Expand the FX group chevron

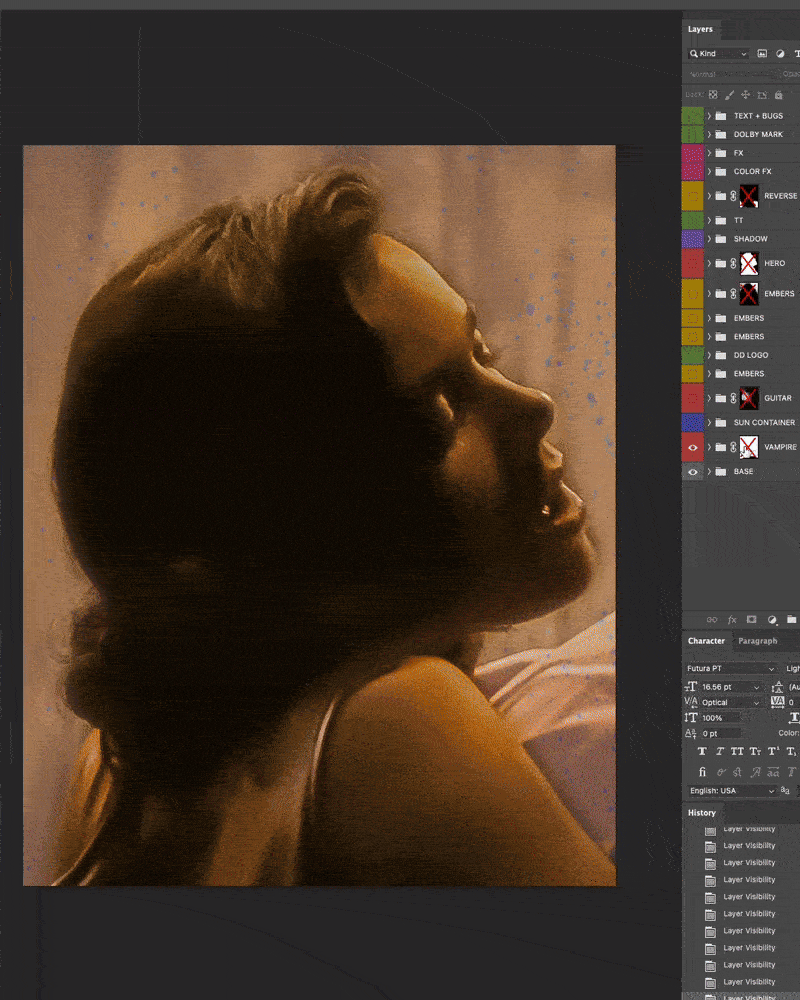[x=709, y=153]
